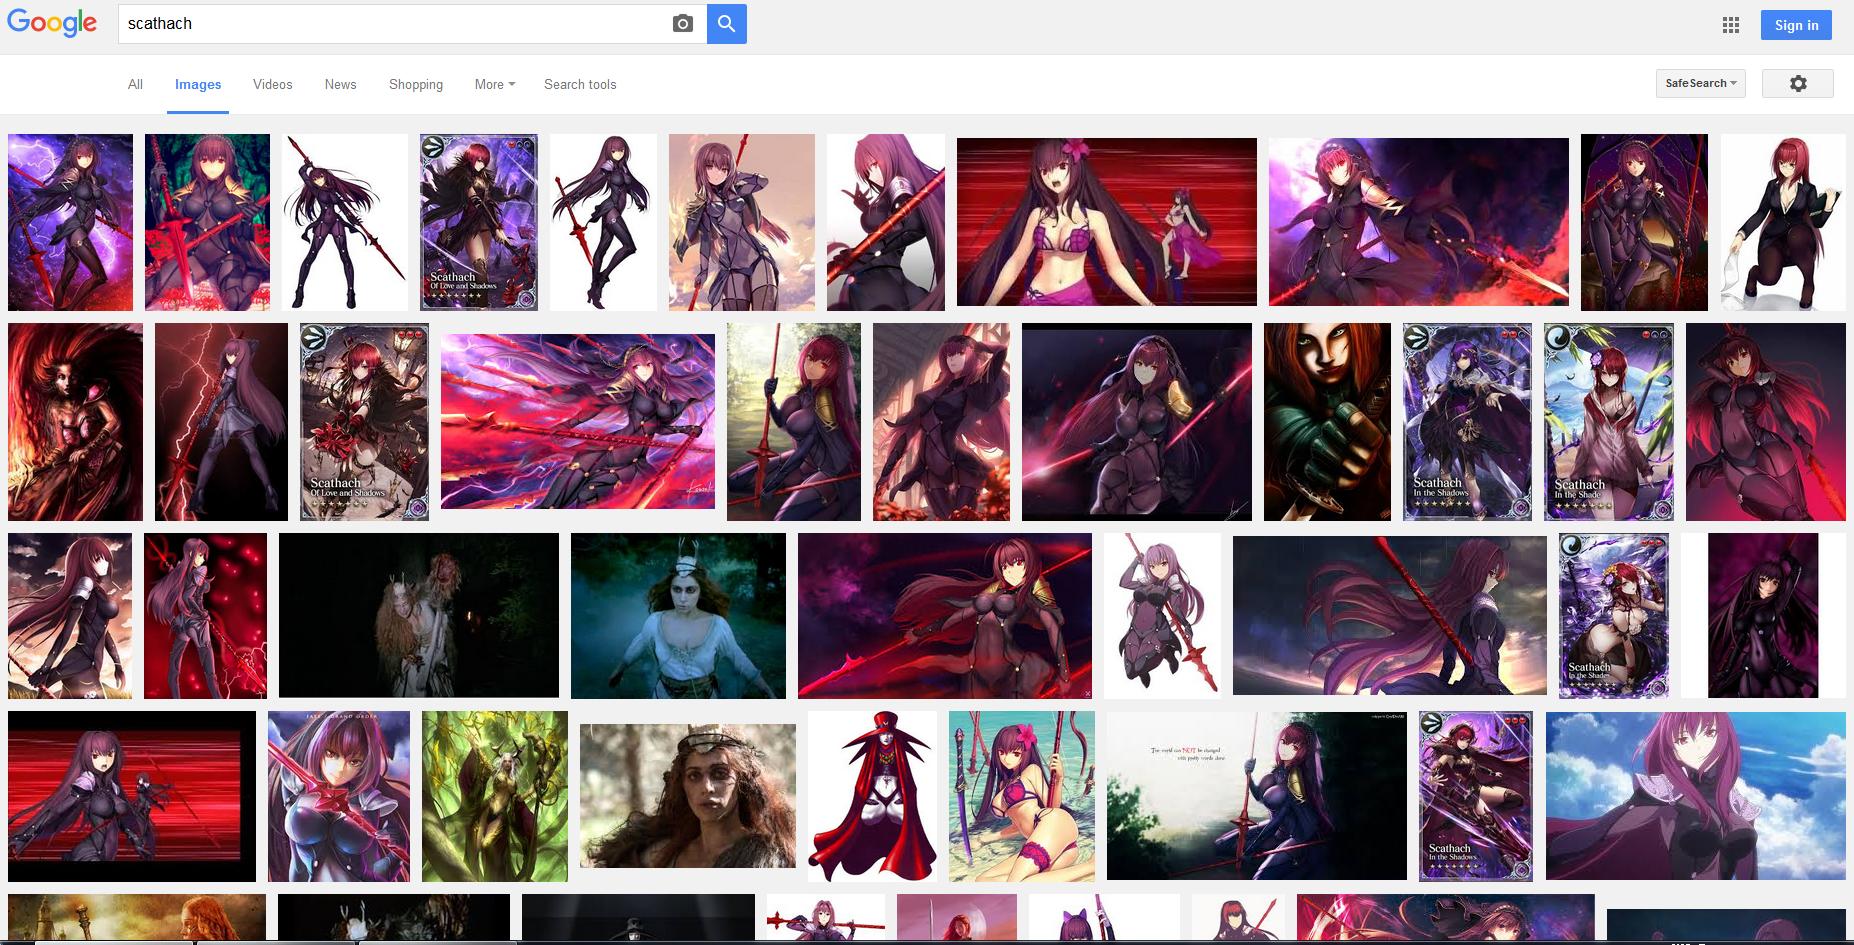This screenshot has height=945, width=1854.
Task: Go to the Videos tab
Action: click(273, 85)
